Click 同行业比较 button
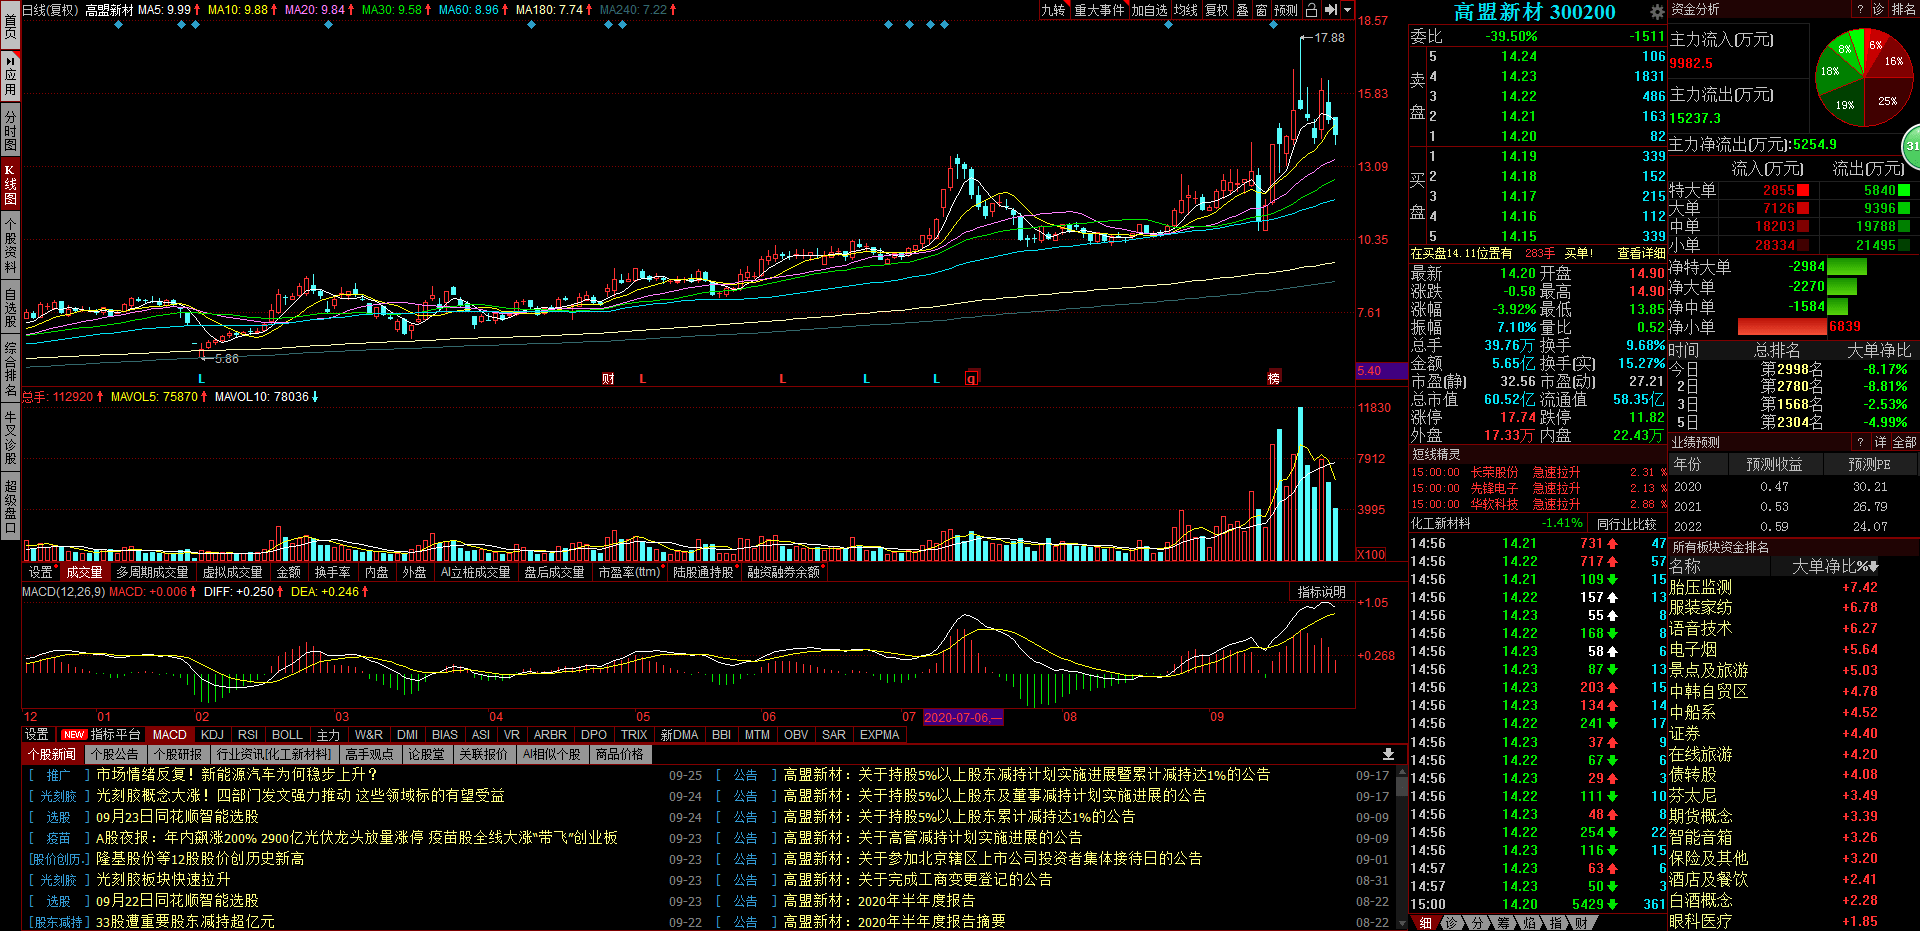The image size is (1920, 931). click(1626, 523)
